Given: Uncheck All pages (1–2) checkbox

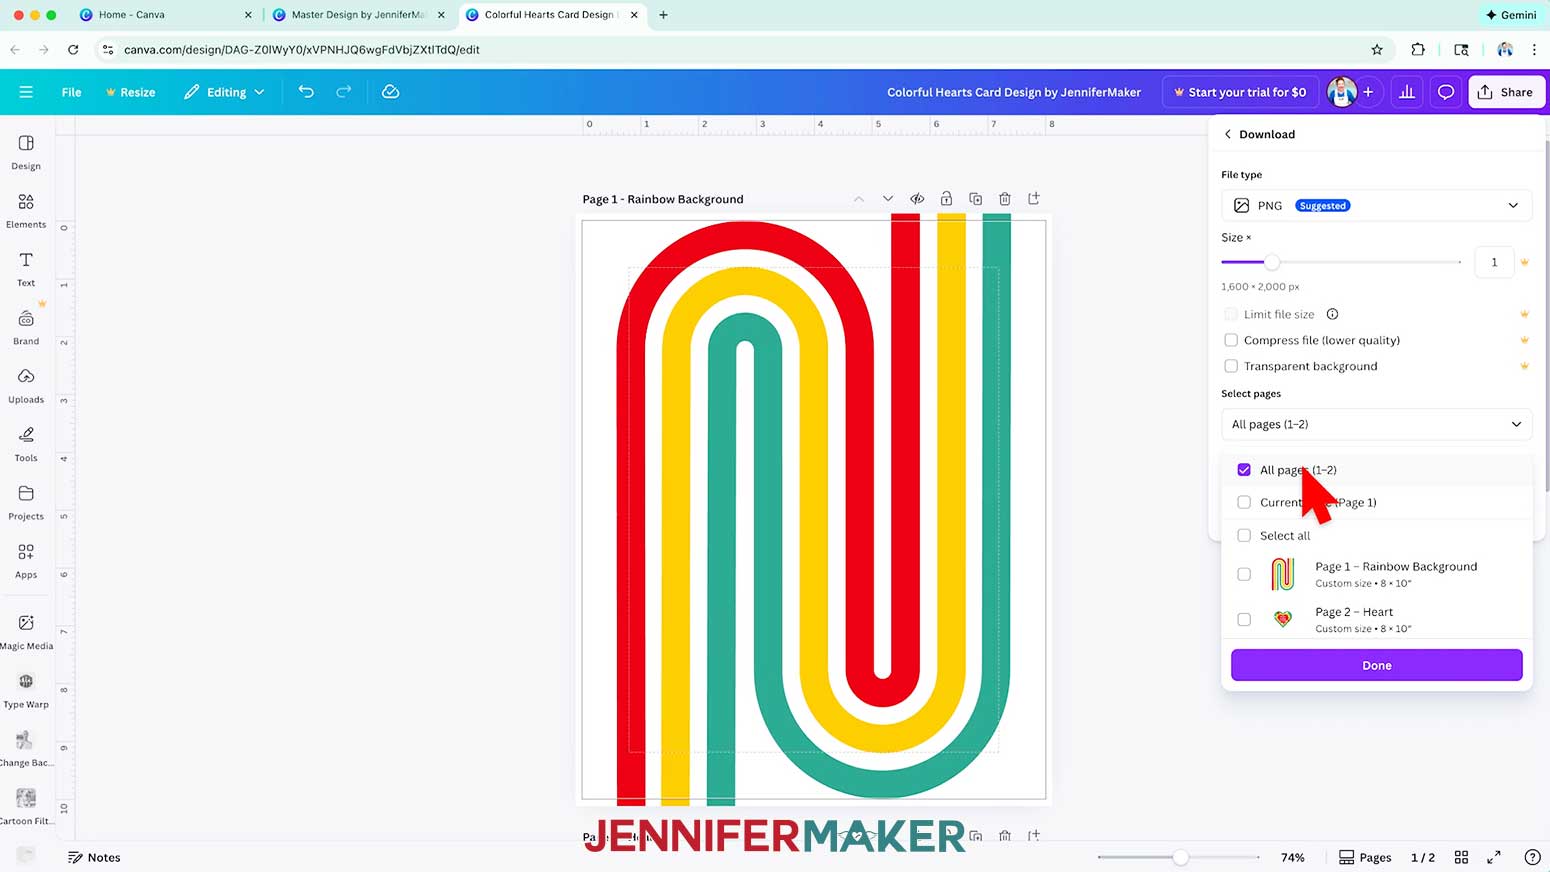Looking at the screenshot, I should click(1244, 470).
